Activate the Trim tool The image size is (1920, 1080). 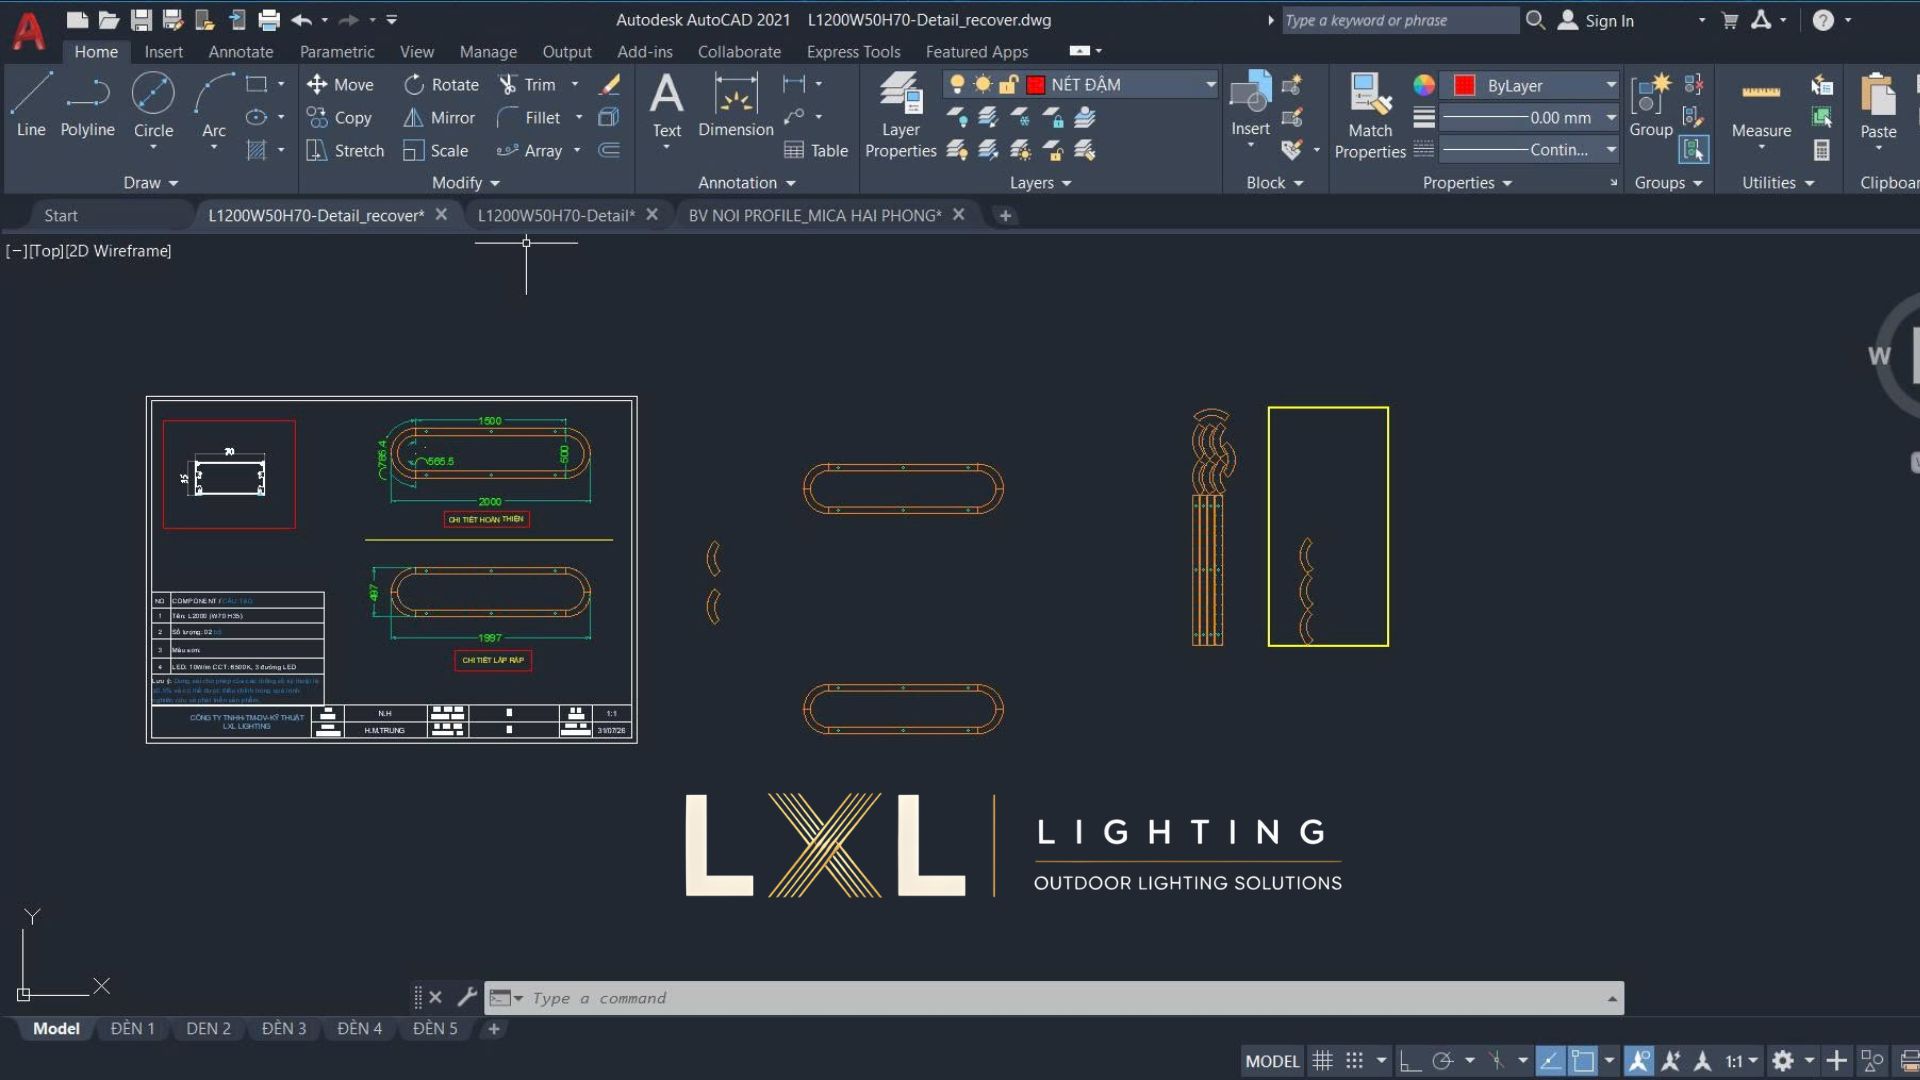point(527,85)
